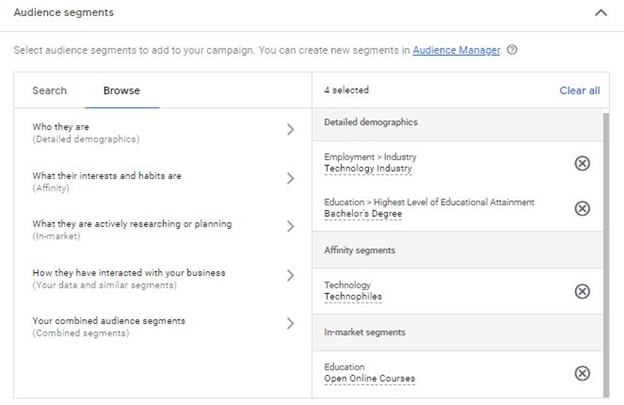624x405 pixels.
Task: Select the Browse tab
Action: point(121,91)
